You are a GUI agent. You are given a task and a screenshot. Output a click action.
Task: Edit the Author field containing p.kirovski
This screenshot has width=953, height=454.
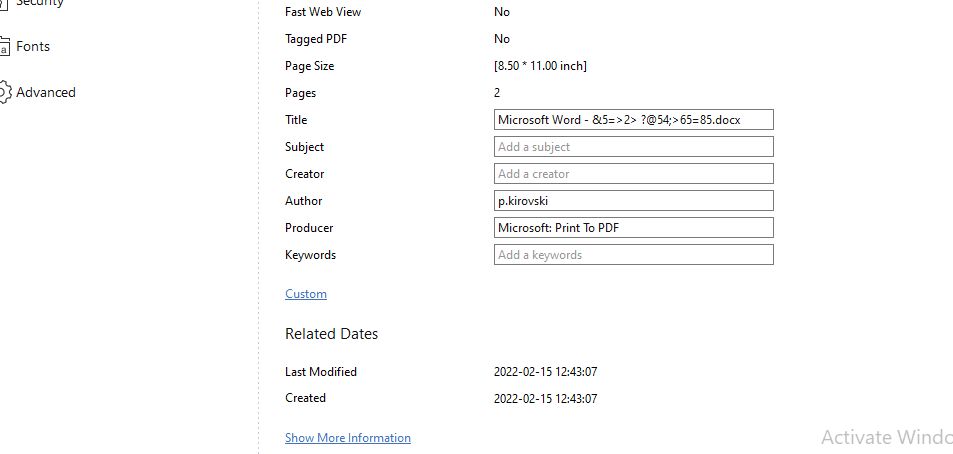633,201
